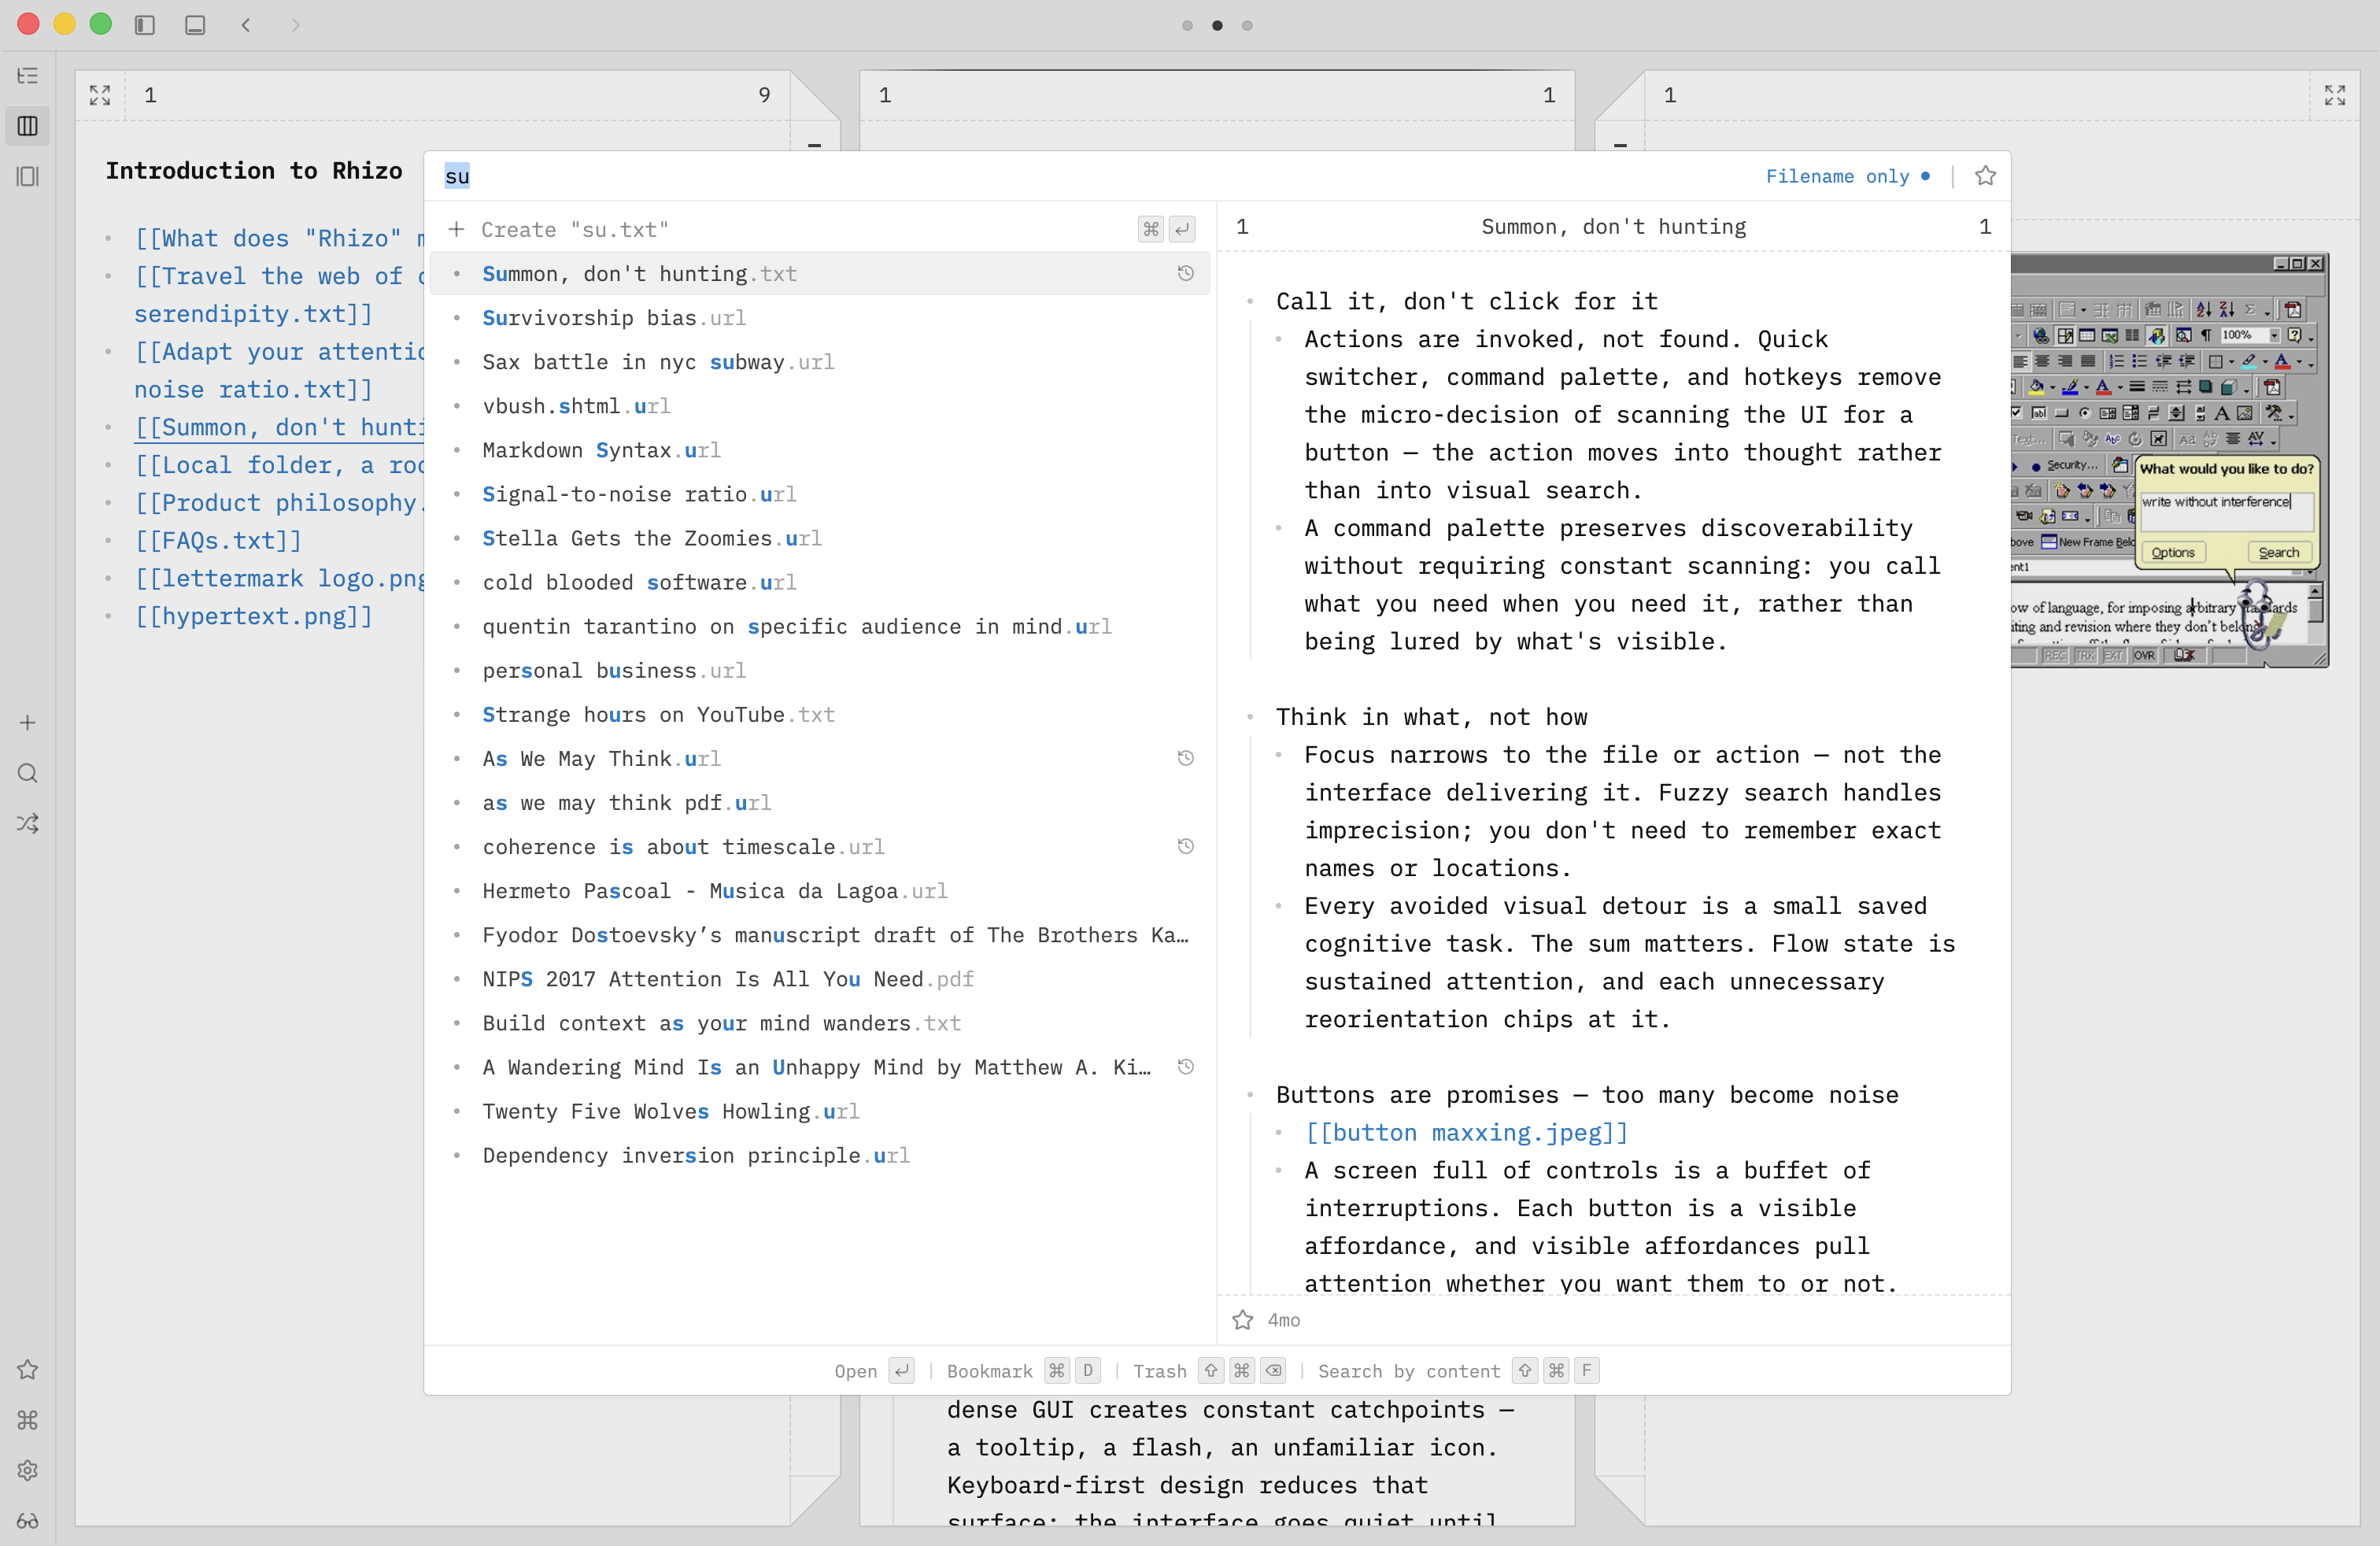The width and height of the screenshot is (2380, 1546).
Task: Toggle the left sidebar icon in title bar
Action: (x=145, y=25)
